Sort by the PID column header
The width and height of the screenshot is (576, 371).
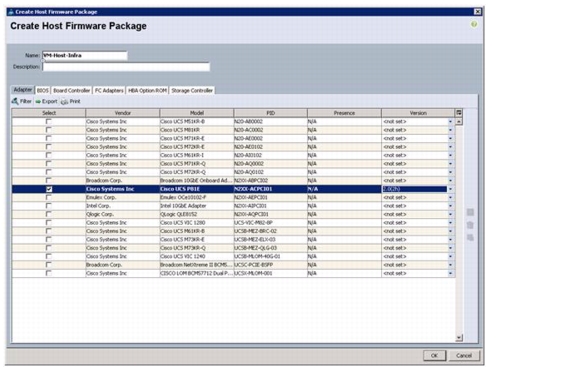click(271, 113)
